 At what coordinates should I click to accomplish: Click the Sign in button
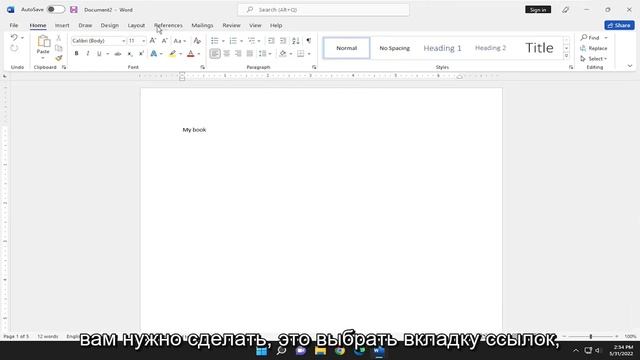point(538,9)
